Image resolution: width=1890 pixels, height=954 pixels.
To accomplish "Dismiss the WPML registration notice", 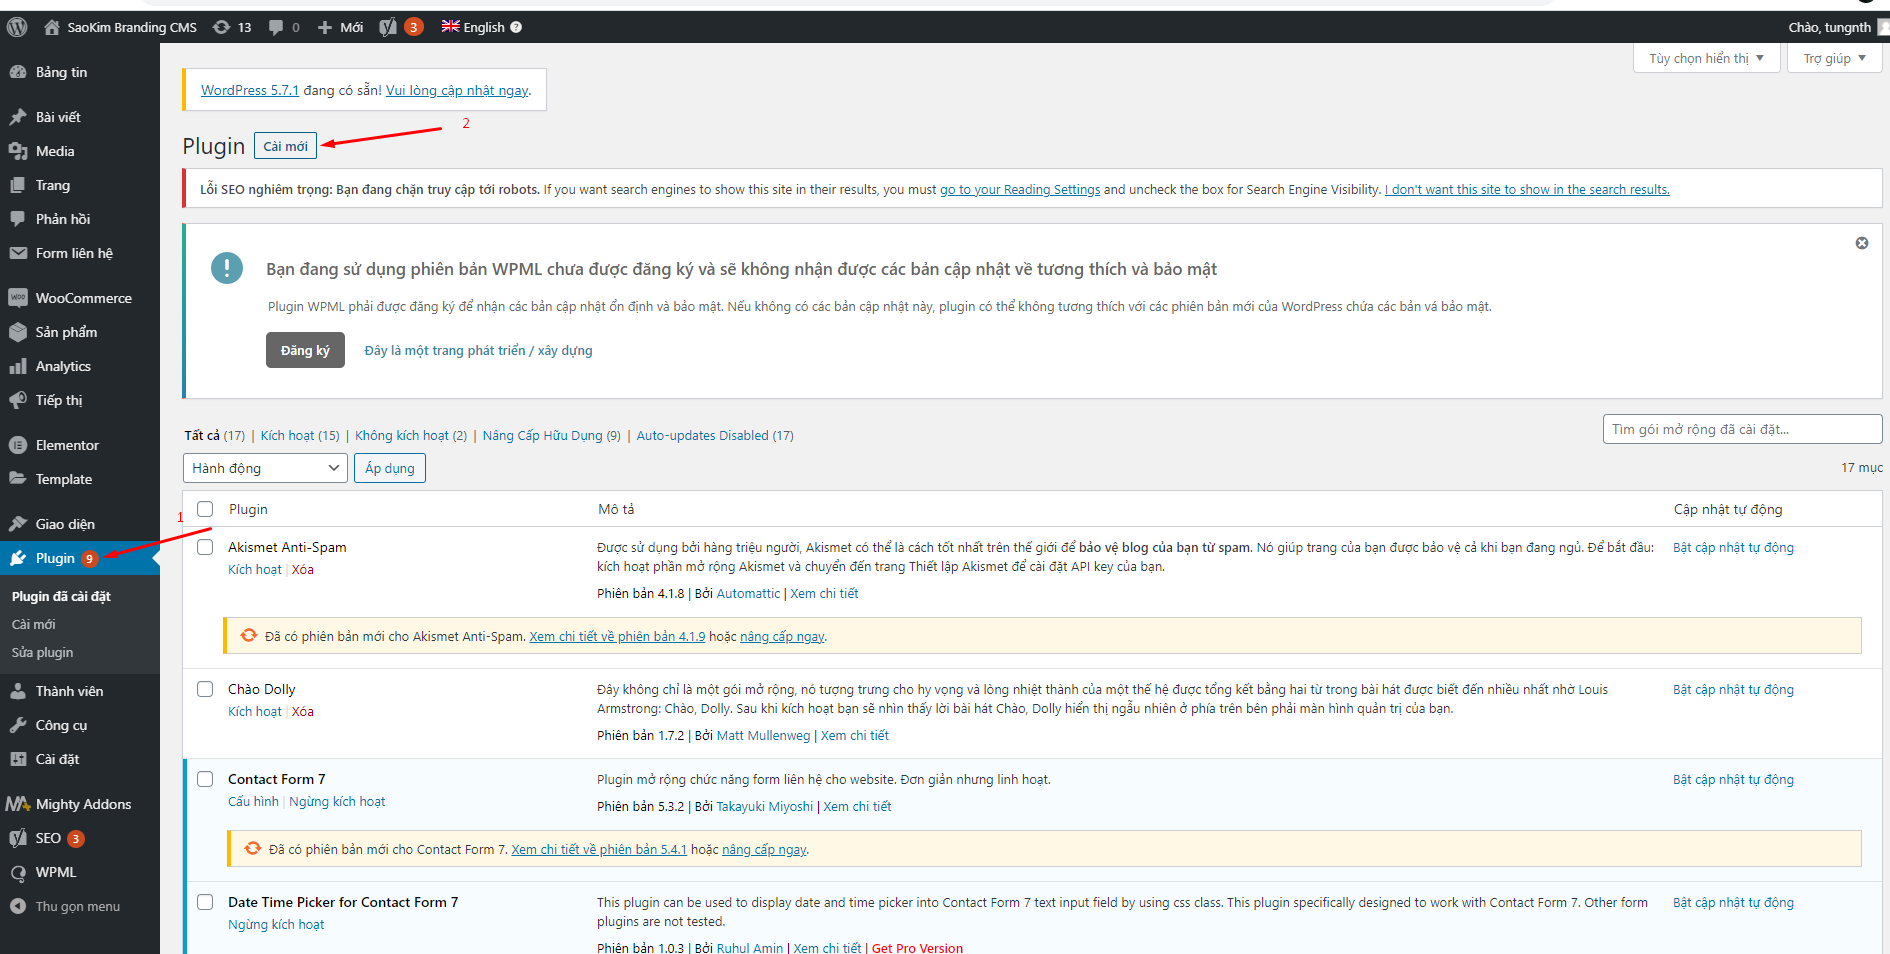I will [x=1861, y=243].
